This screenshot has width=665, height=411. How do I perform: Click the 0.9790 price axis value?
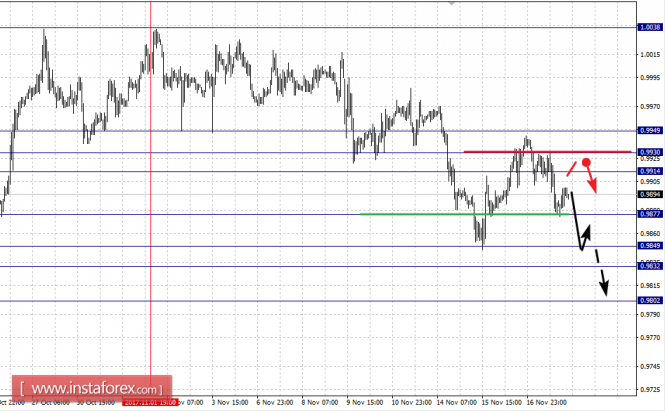pyautogui.click(x=650, y=314)
